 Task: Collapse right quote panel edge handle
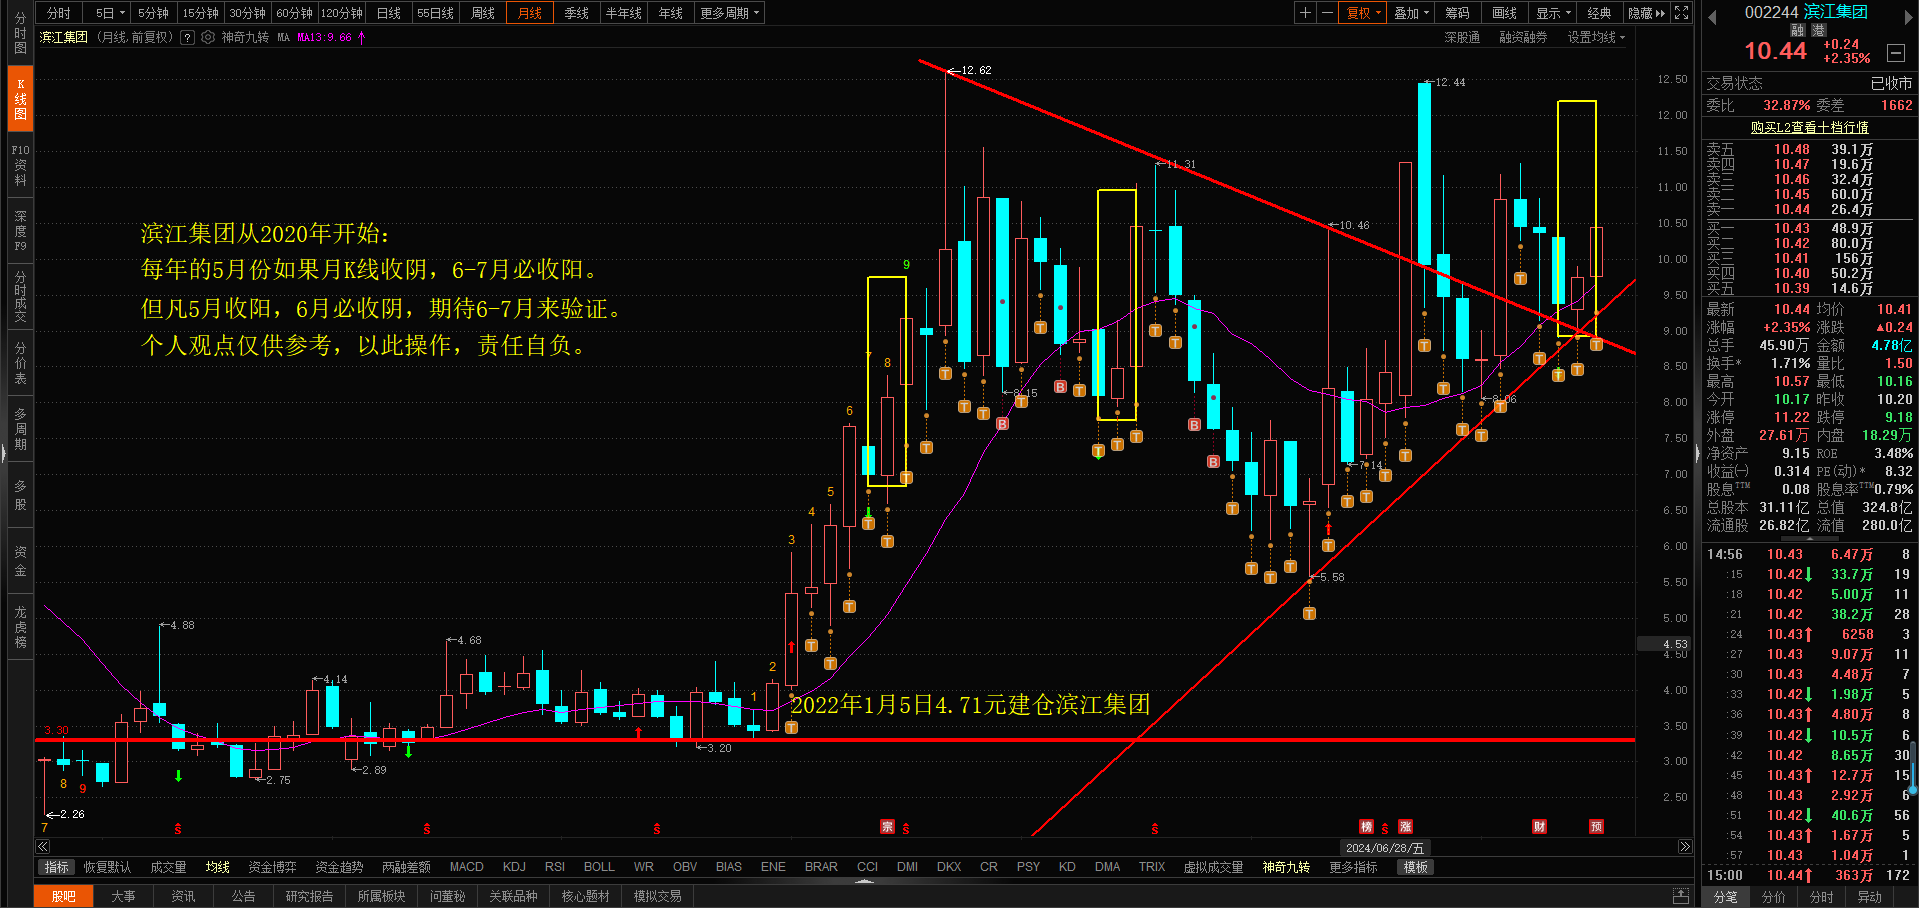(1697, 454)
